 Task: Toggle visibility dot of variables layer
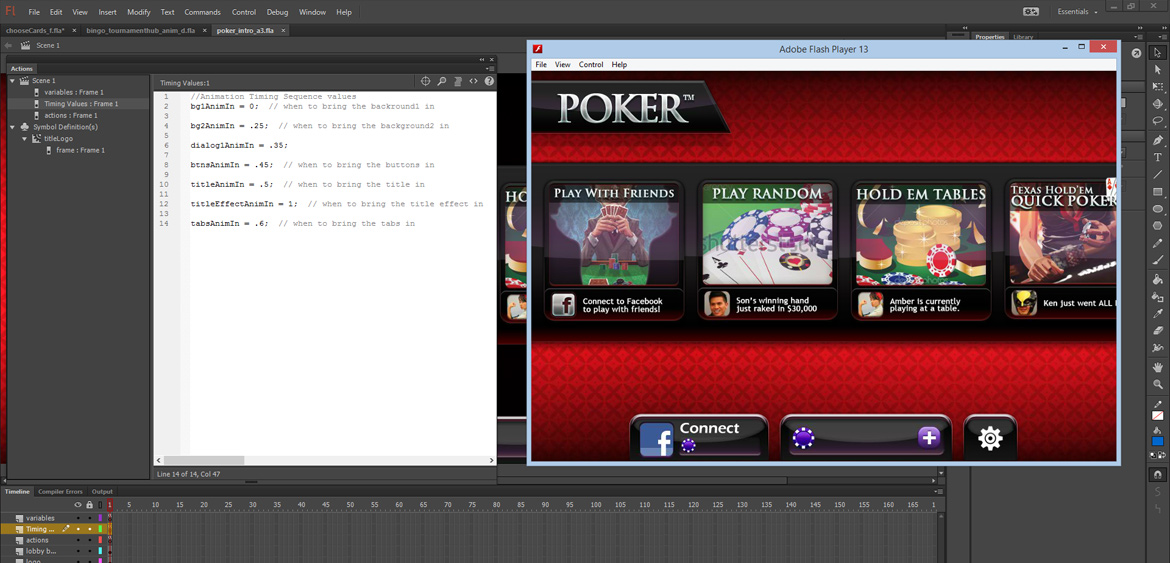click(x=78, y=518)
